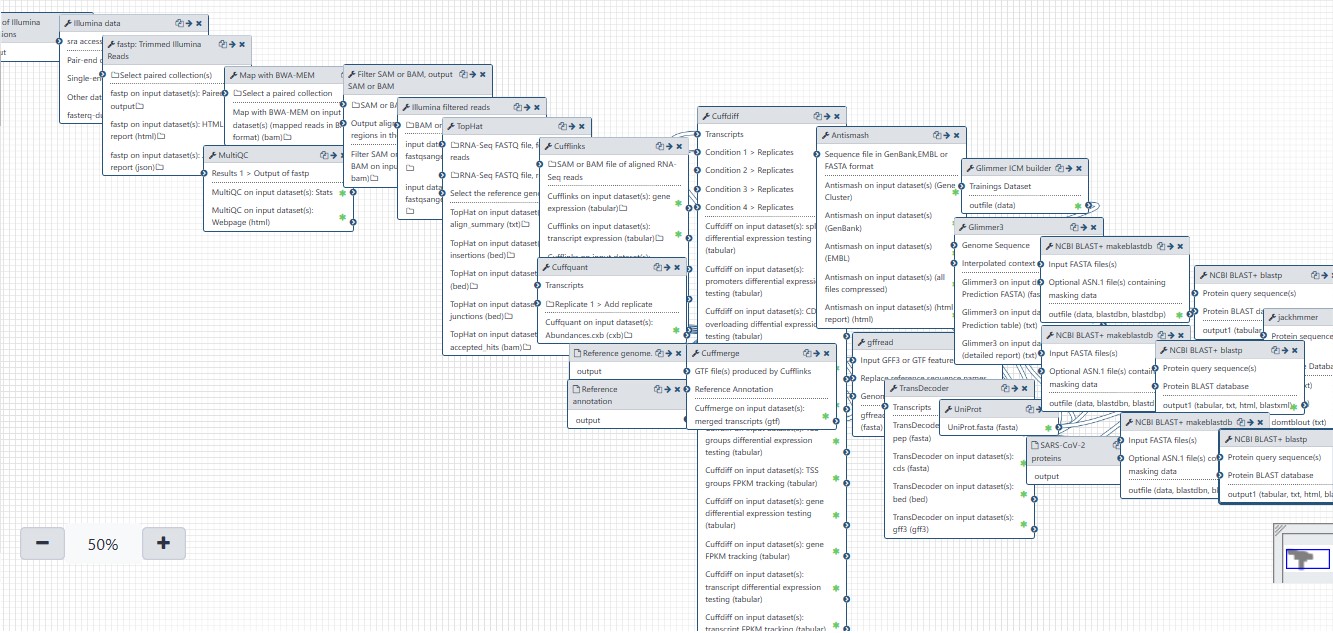Remove the Cuffmerge node
This screenshot has height=633, width=1333.
[828, 353]
